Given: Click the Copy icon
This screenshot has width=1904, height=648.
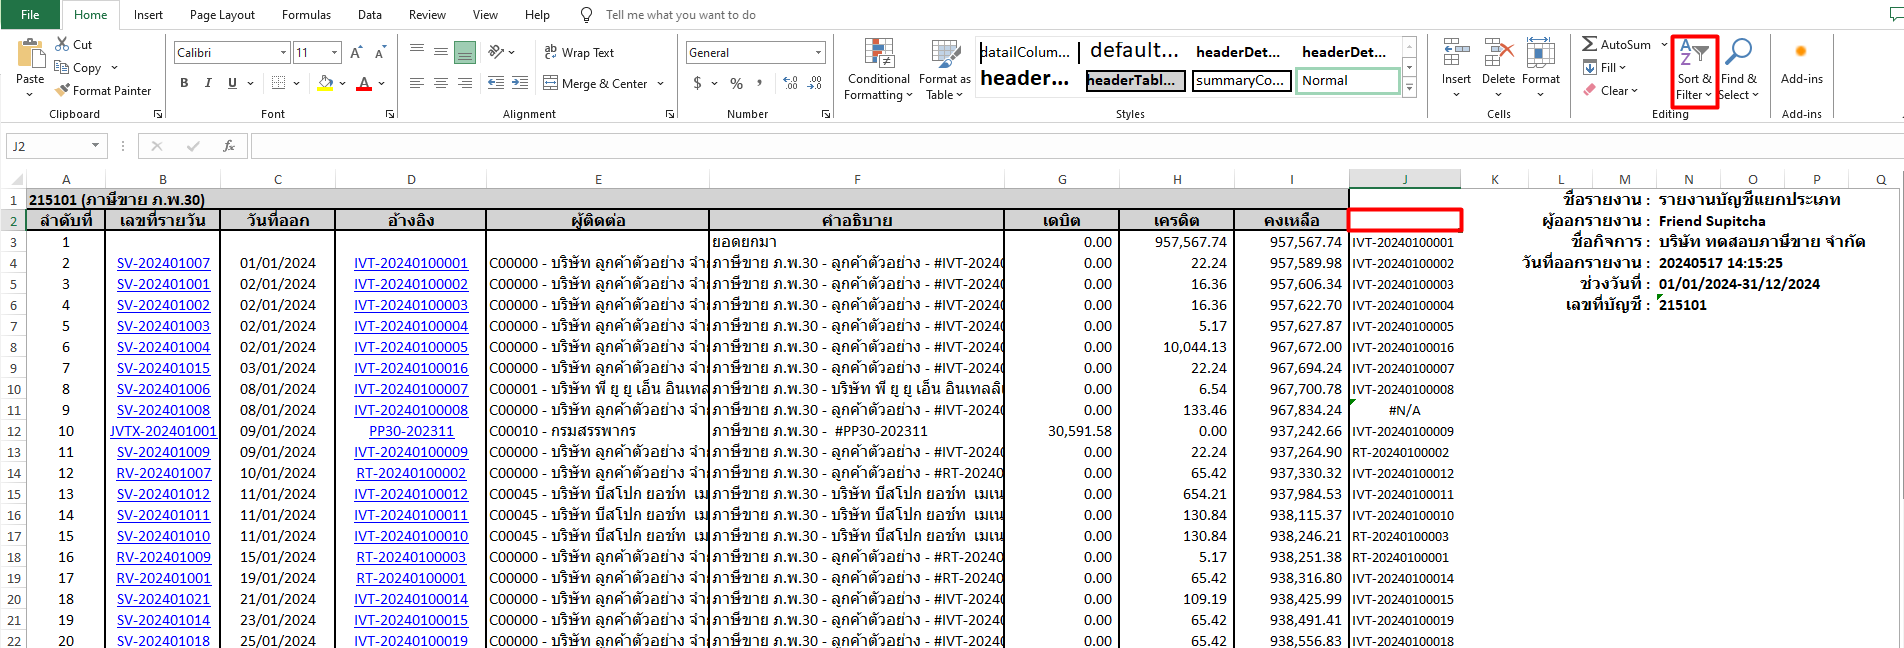Looking at the screenshot, I should (63, 67).
